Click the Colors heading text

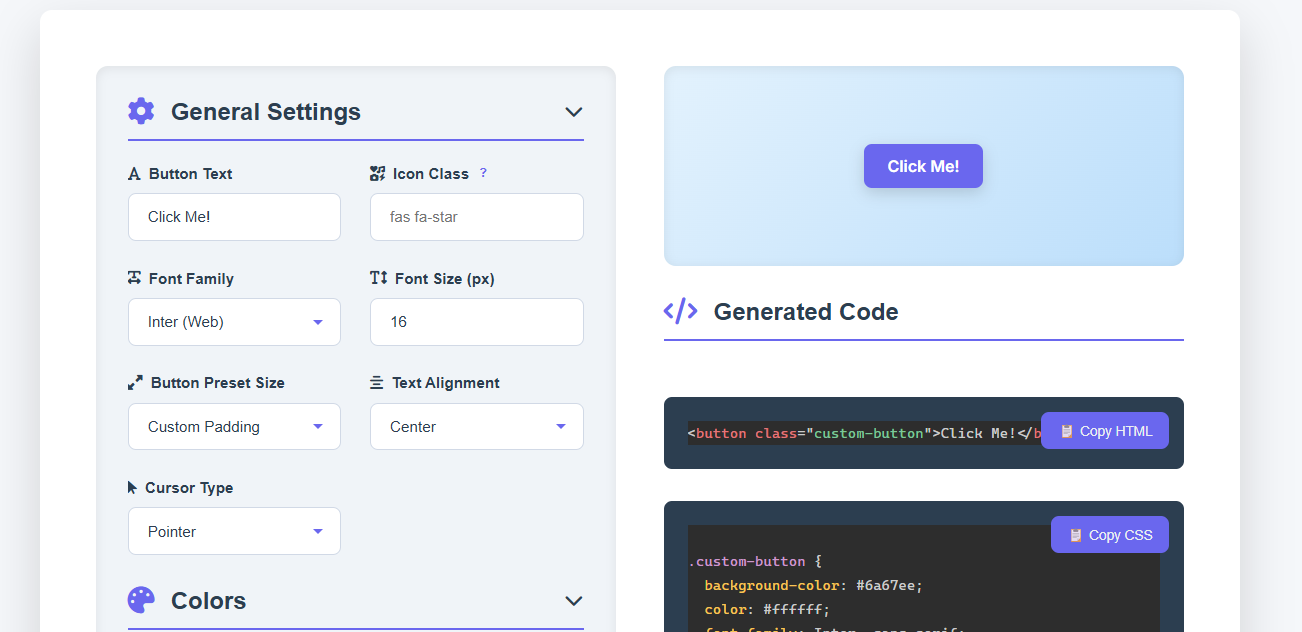click(x=208, y=601)
